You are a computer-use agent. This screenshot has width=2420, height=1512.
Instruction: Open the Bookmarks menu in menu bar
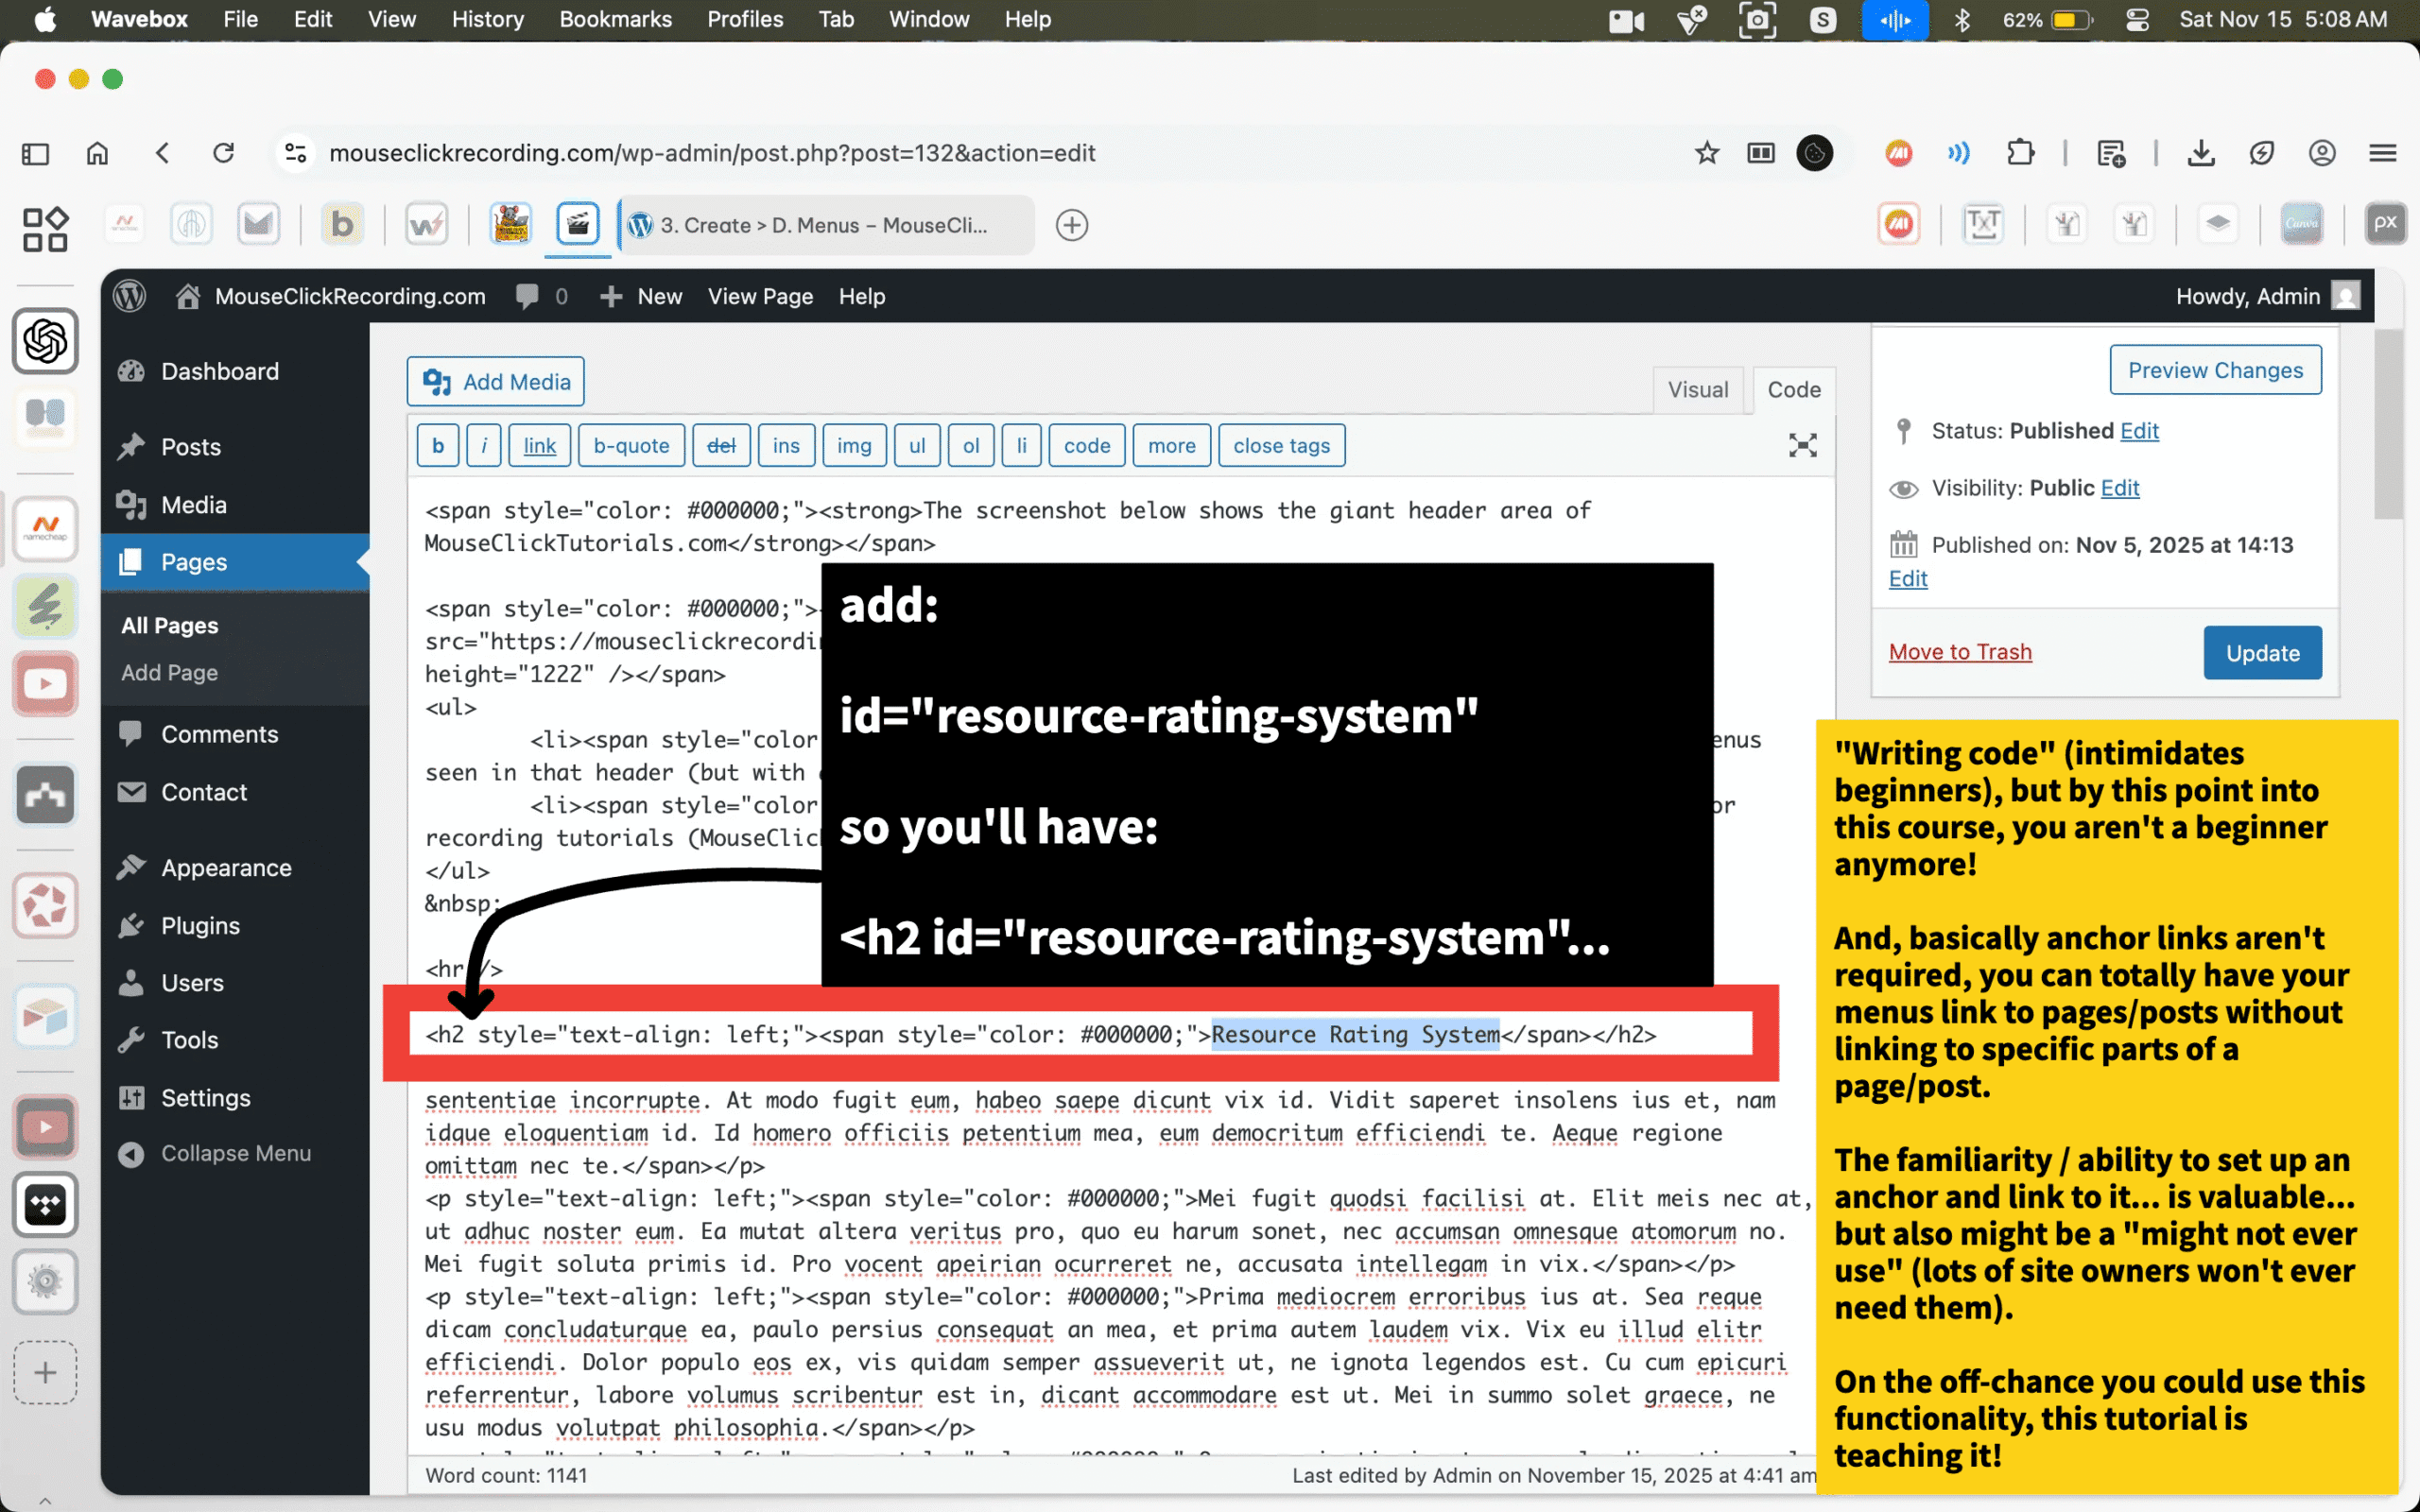615,19
